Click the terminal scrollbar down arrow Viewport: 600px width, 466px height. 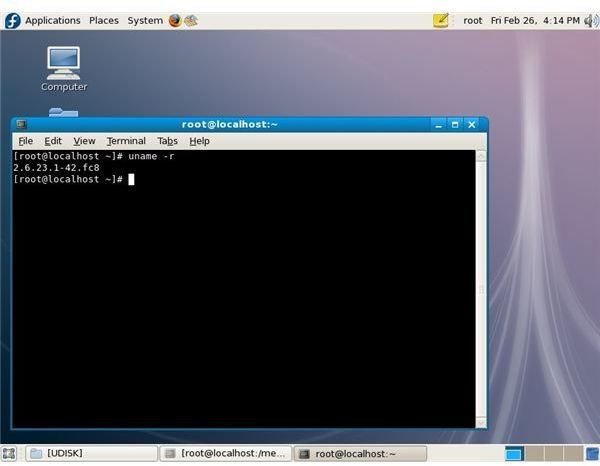point(481,423)
